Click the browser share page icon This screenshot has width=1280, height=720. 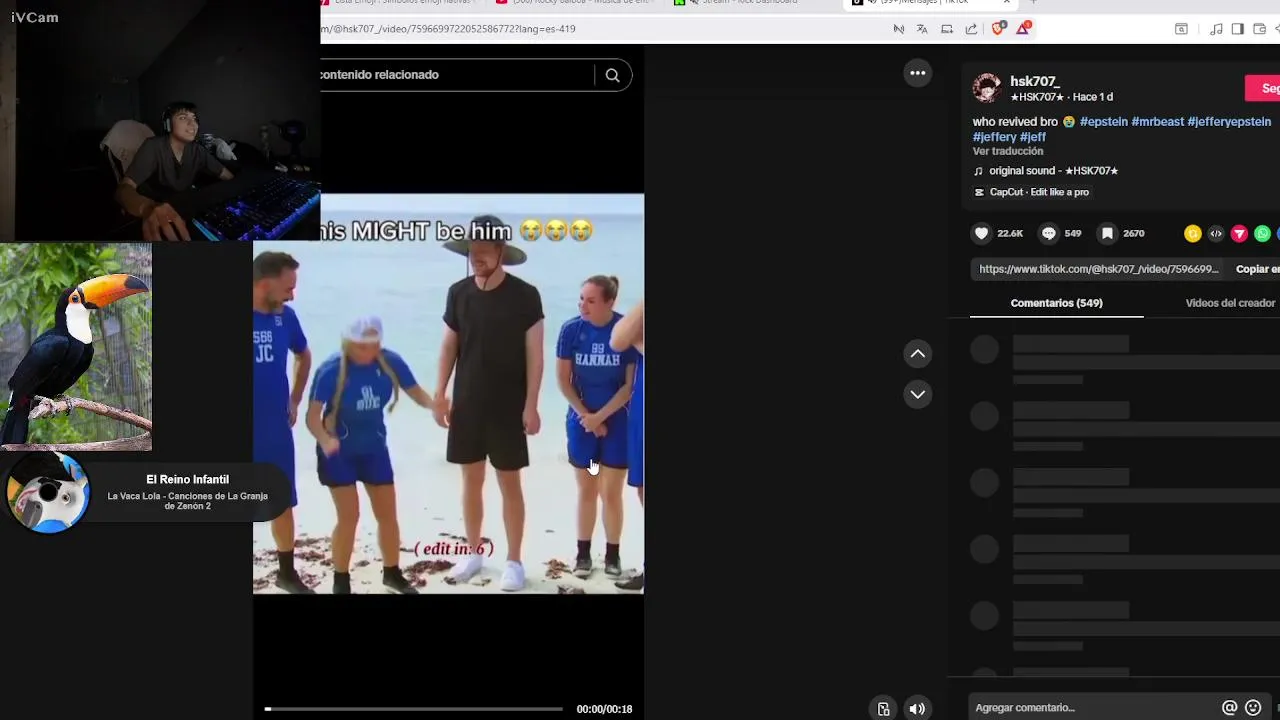coord(971,29)
